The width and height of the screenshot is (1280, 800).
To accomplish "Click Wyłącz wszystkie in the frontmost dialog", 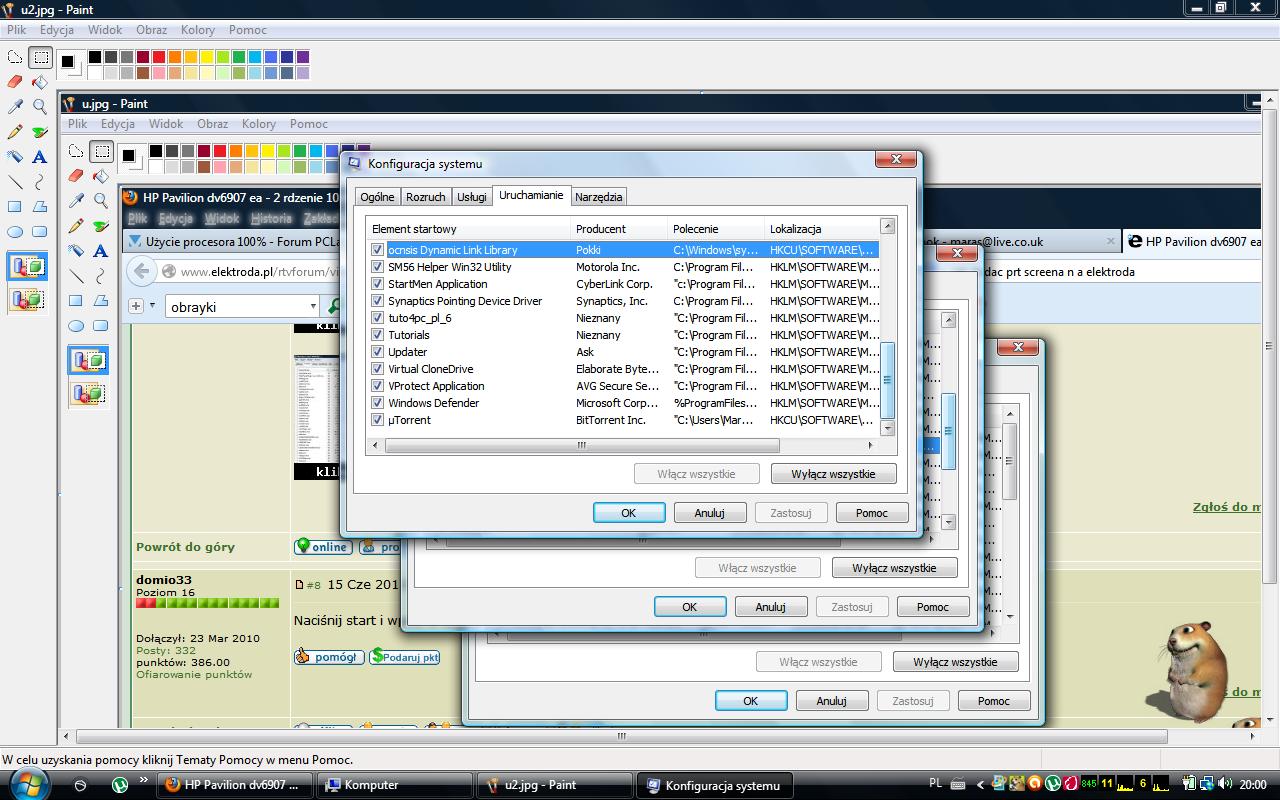I will click(x=833, y=474).
